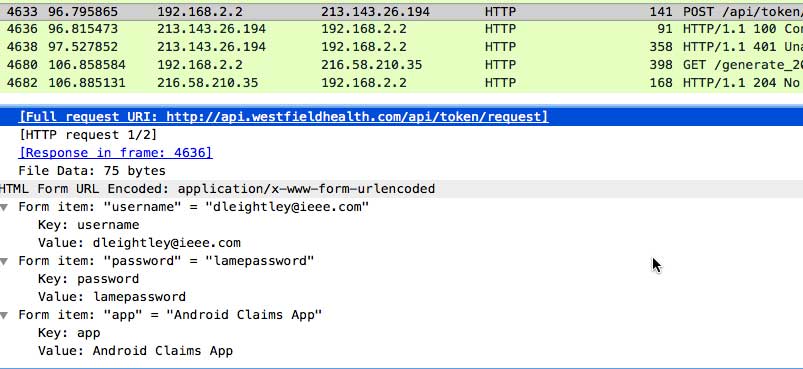Viewport: 803px width, 369px height.
Task: Collapse the password form item triangle
Action: [x=4, y=262]
